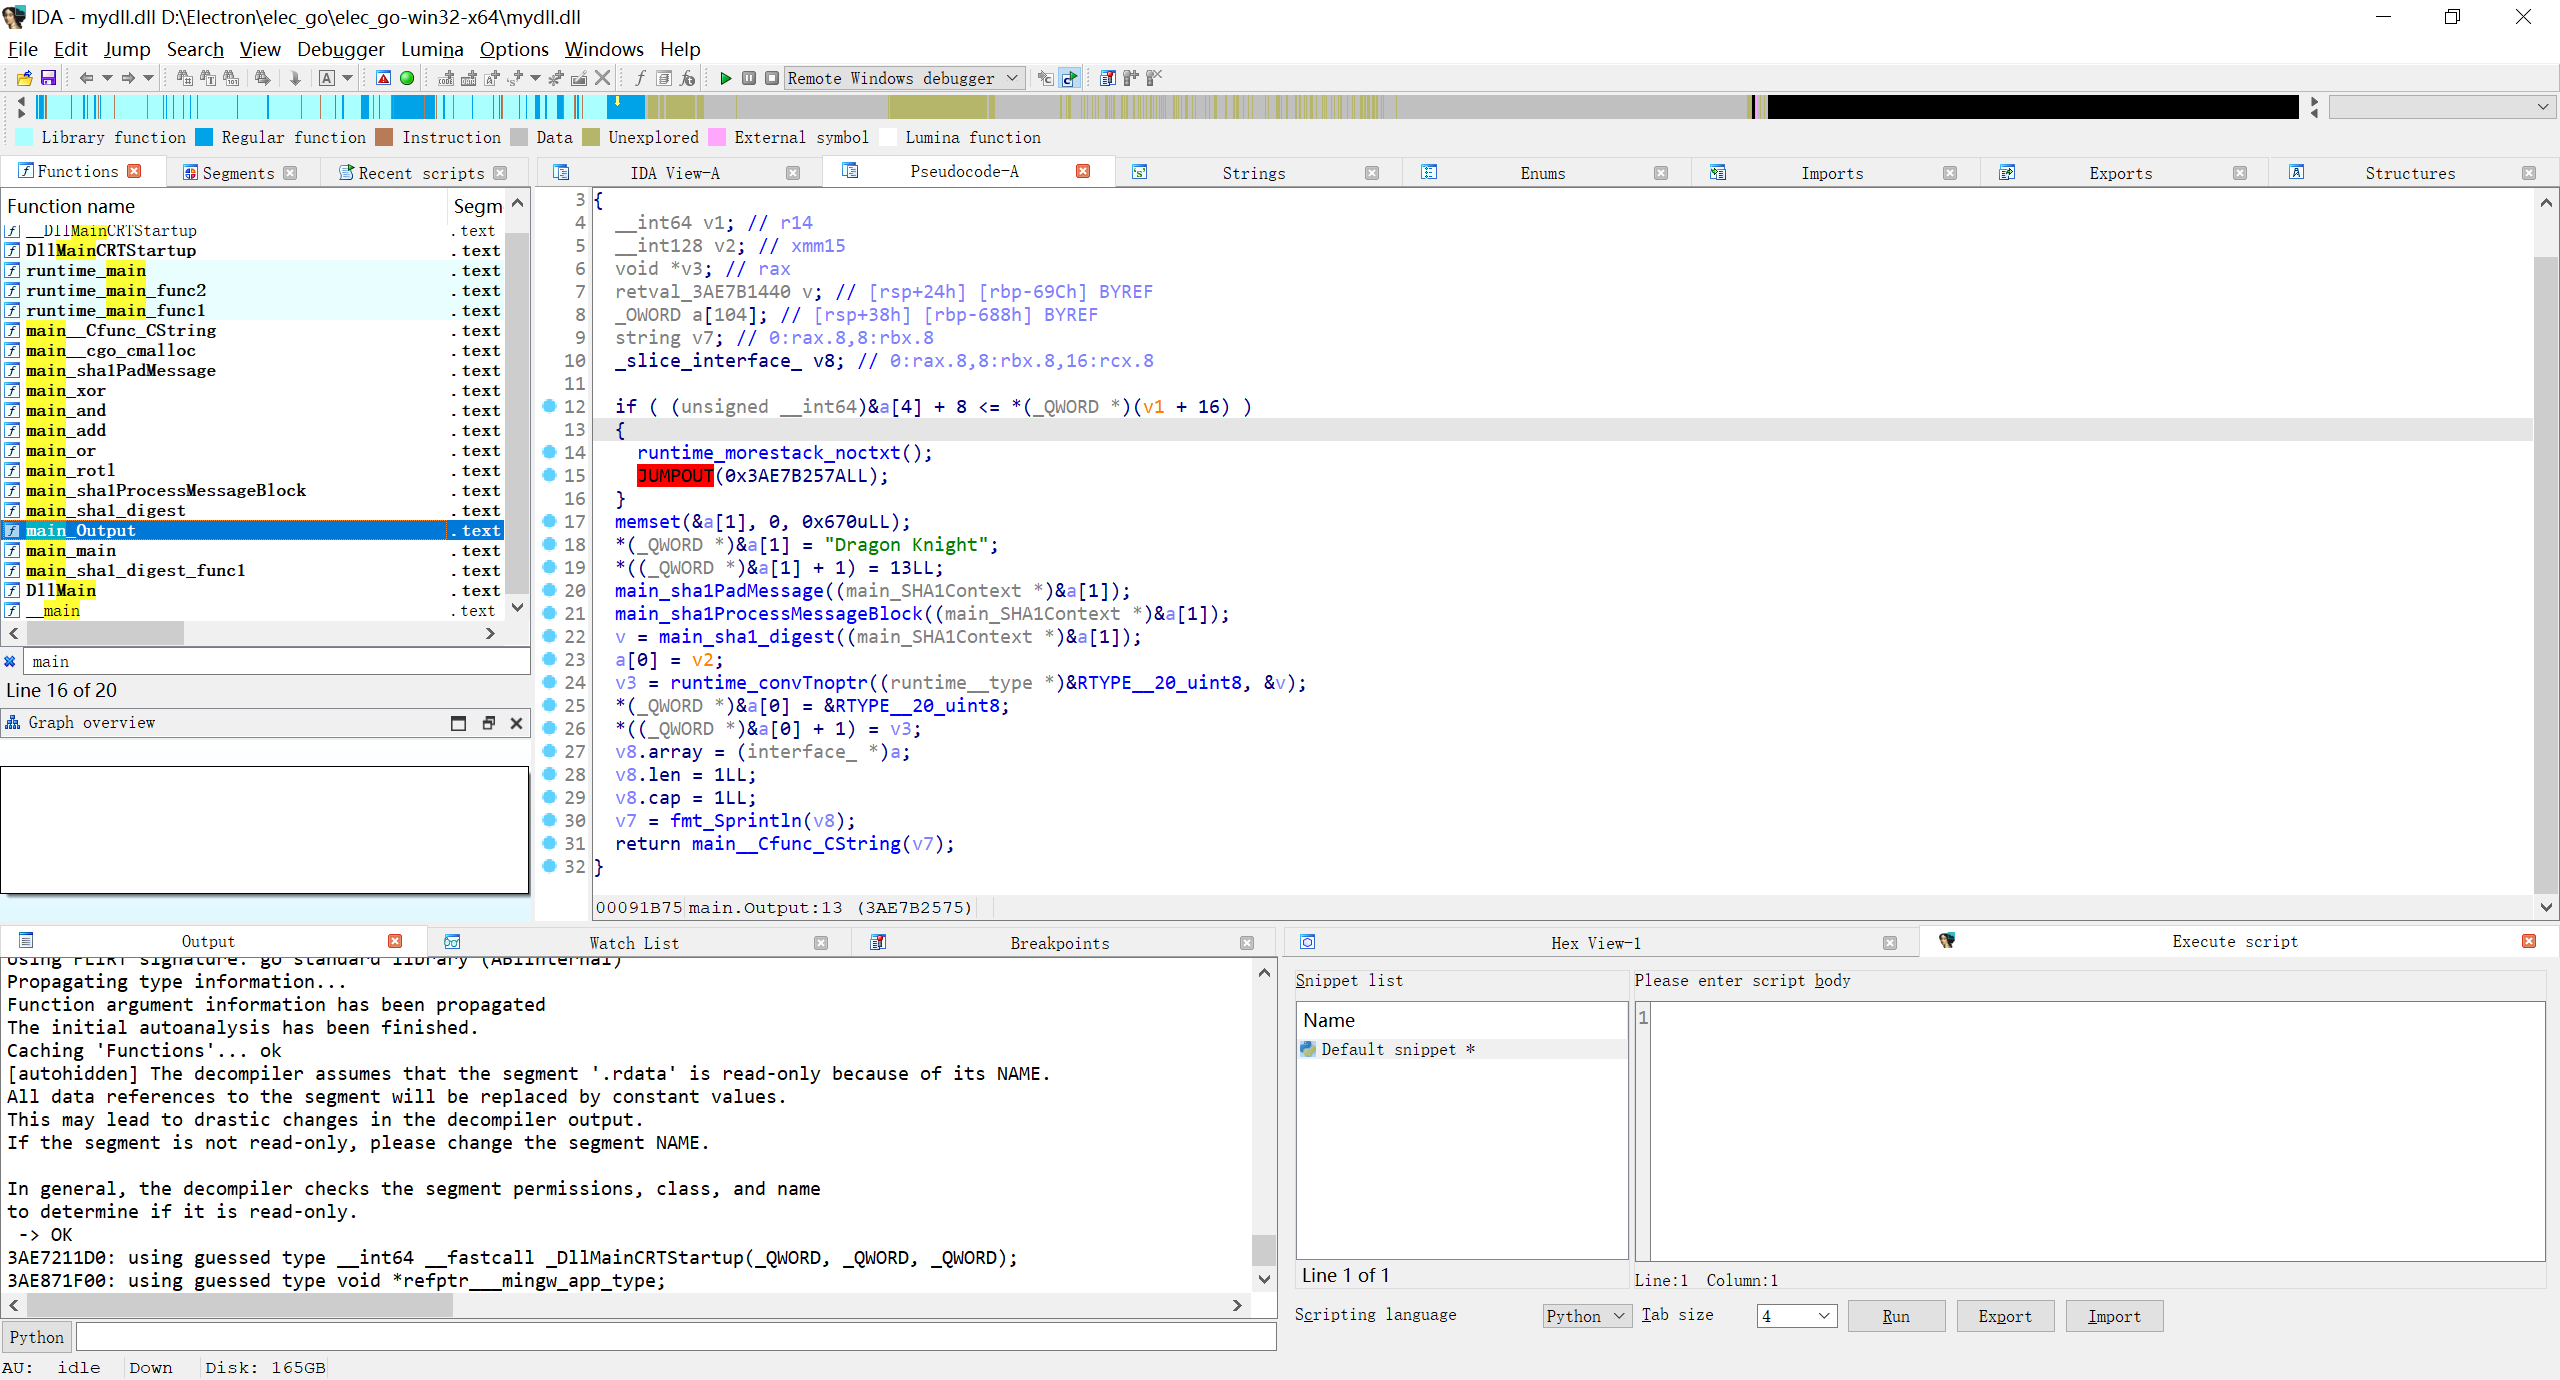The width and height of the screenshot is (2560, 1380).
Task: Switch to the Hex View-1 tab
Action: coord(1595,943)
